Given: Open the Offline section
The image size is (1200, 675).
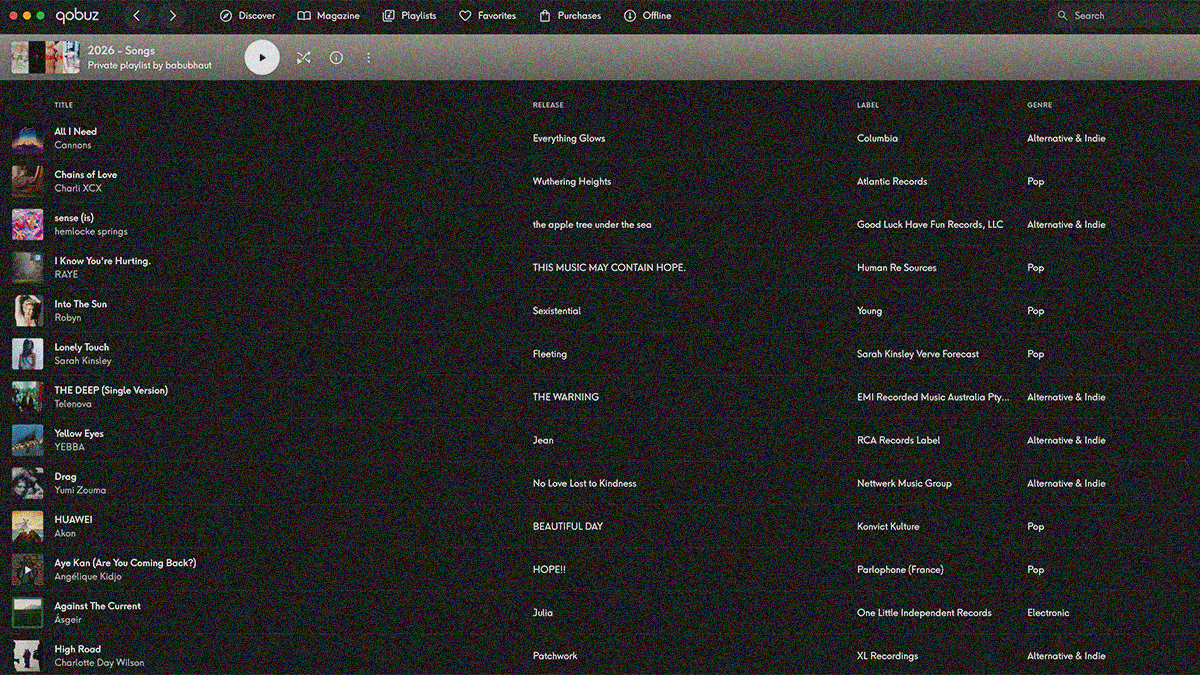Looking at the screenshot, I should [x=647, y=16].
